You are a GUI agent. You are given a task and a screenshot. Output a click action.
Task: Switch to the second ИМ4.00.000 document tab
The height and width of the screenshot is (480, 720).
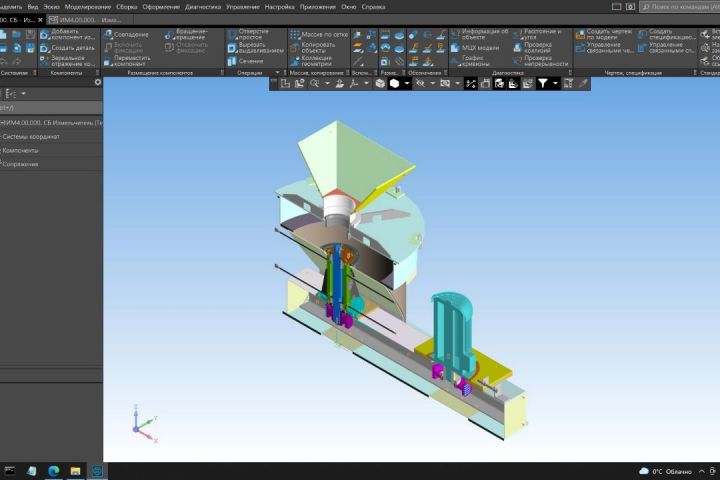[x=90, y=20]
